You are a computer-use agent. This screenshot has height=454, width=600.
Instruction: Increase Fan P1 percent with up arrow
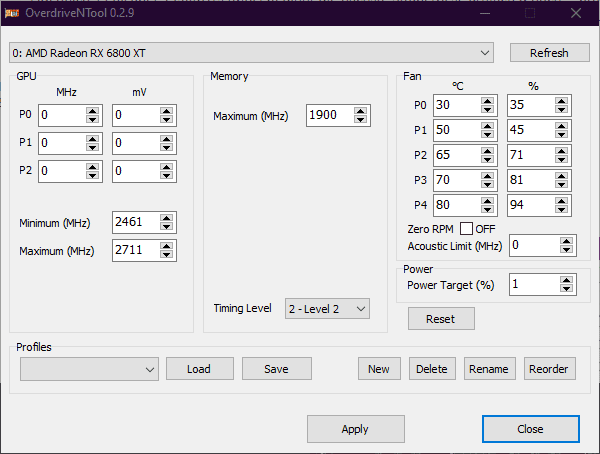click(561, 126)
